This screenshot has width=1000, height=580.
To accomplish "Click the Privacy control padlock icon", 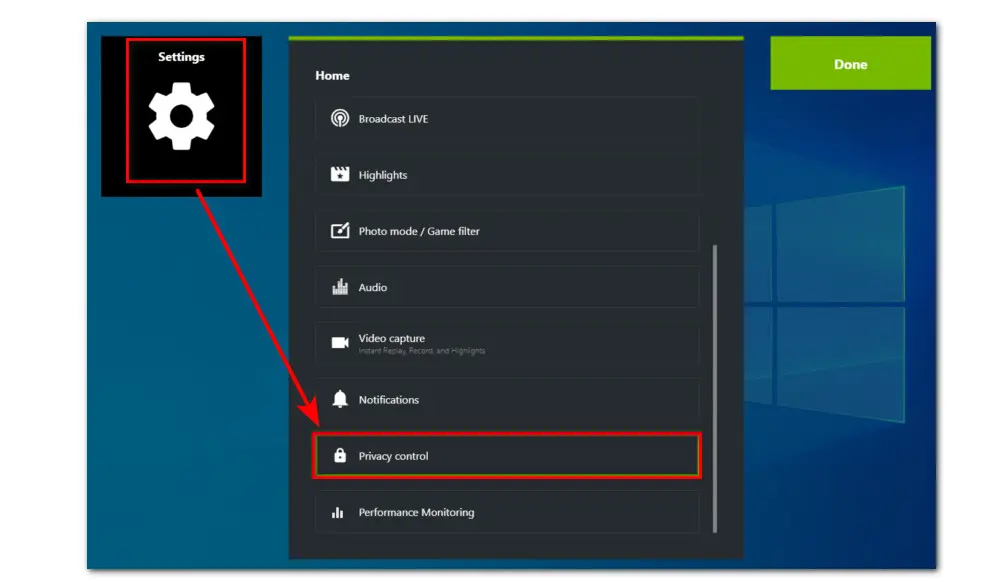I will pos(340,456).
